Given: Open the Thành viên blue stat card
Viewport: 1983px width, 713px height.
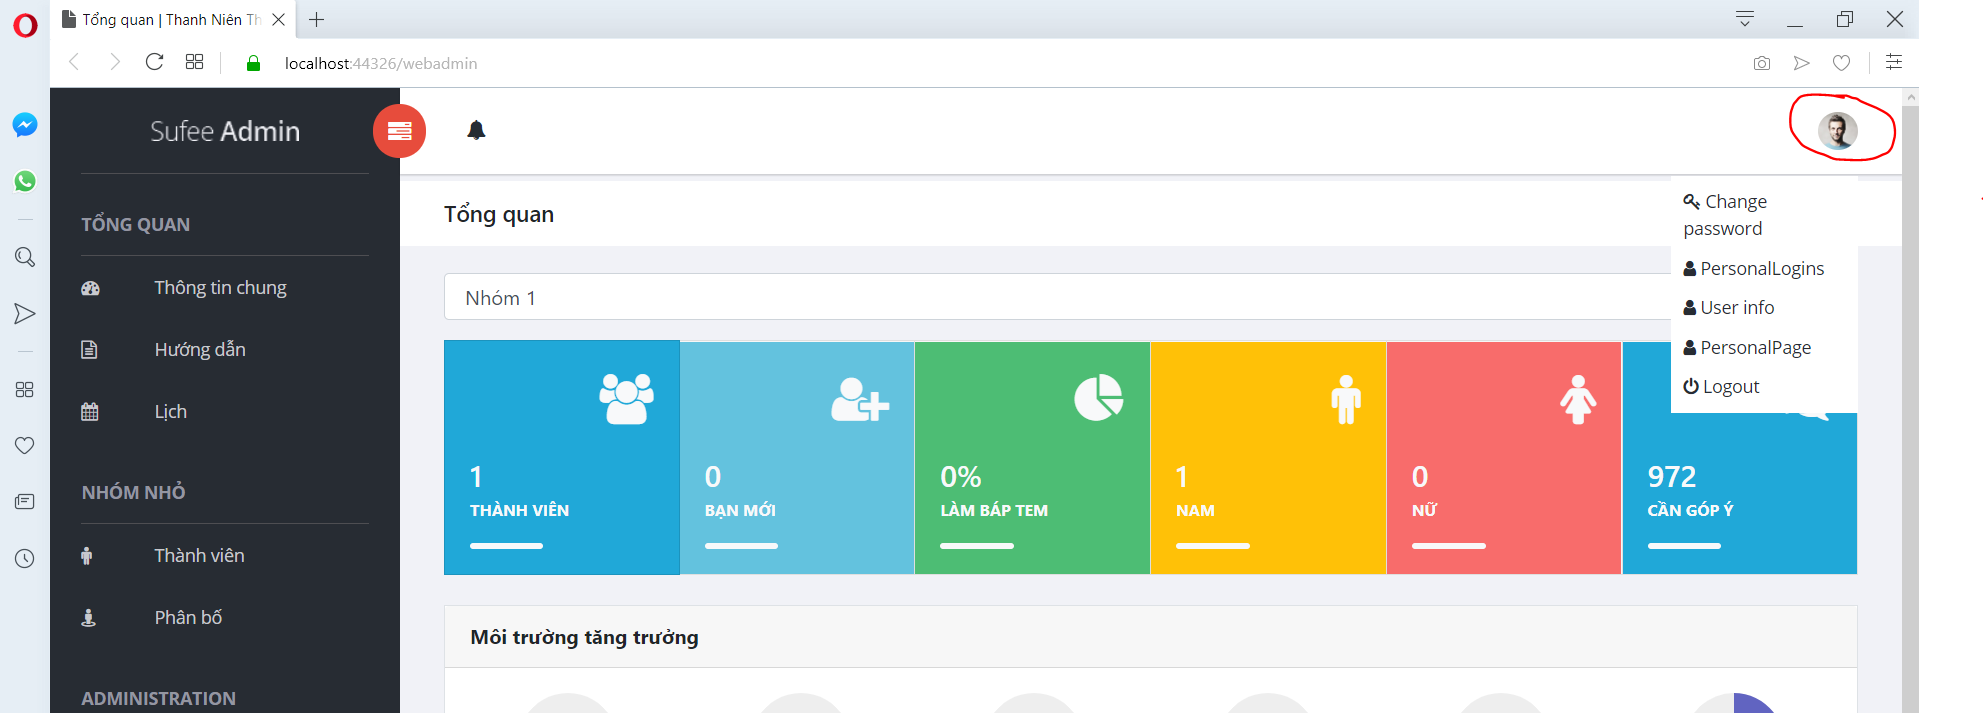Looking at the screenshot, I should [x=562, y=457].
